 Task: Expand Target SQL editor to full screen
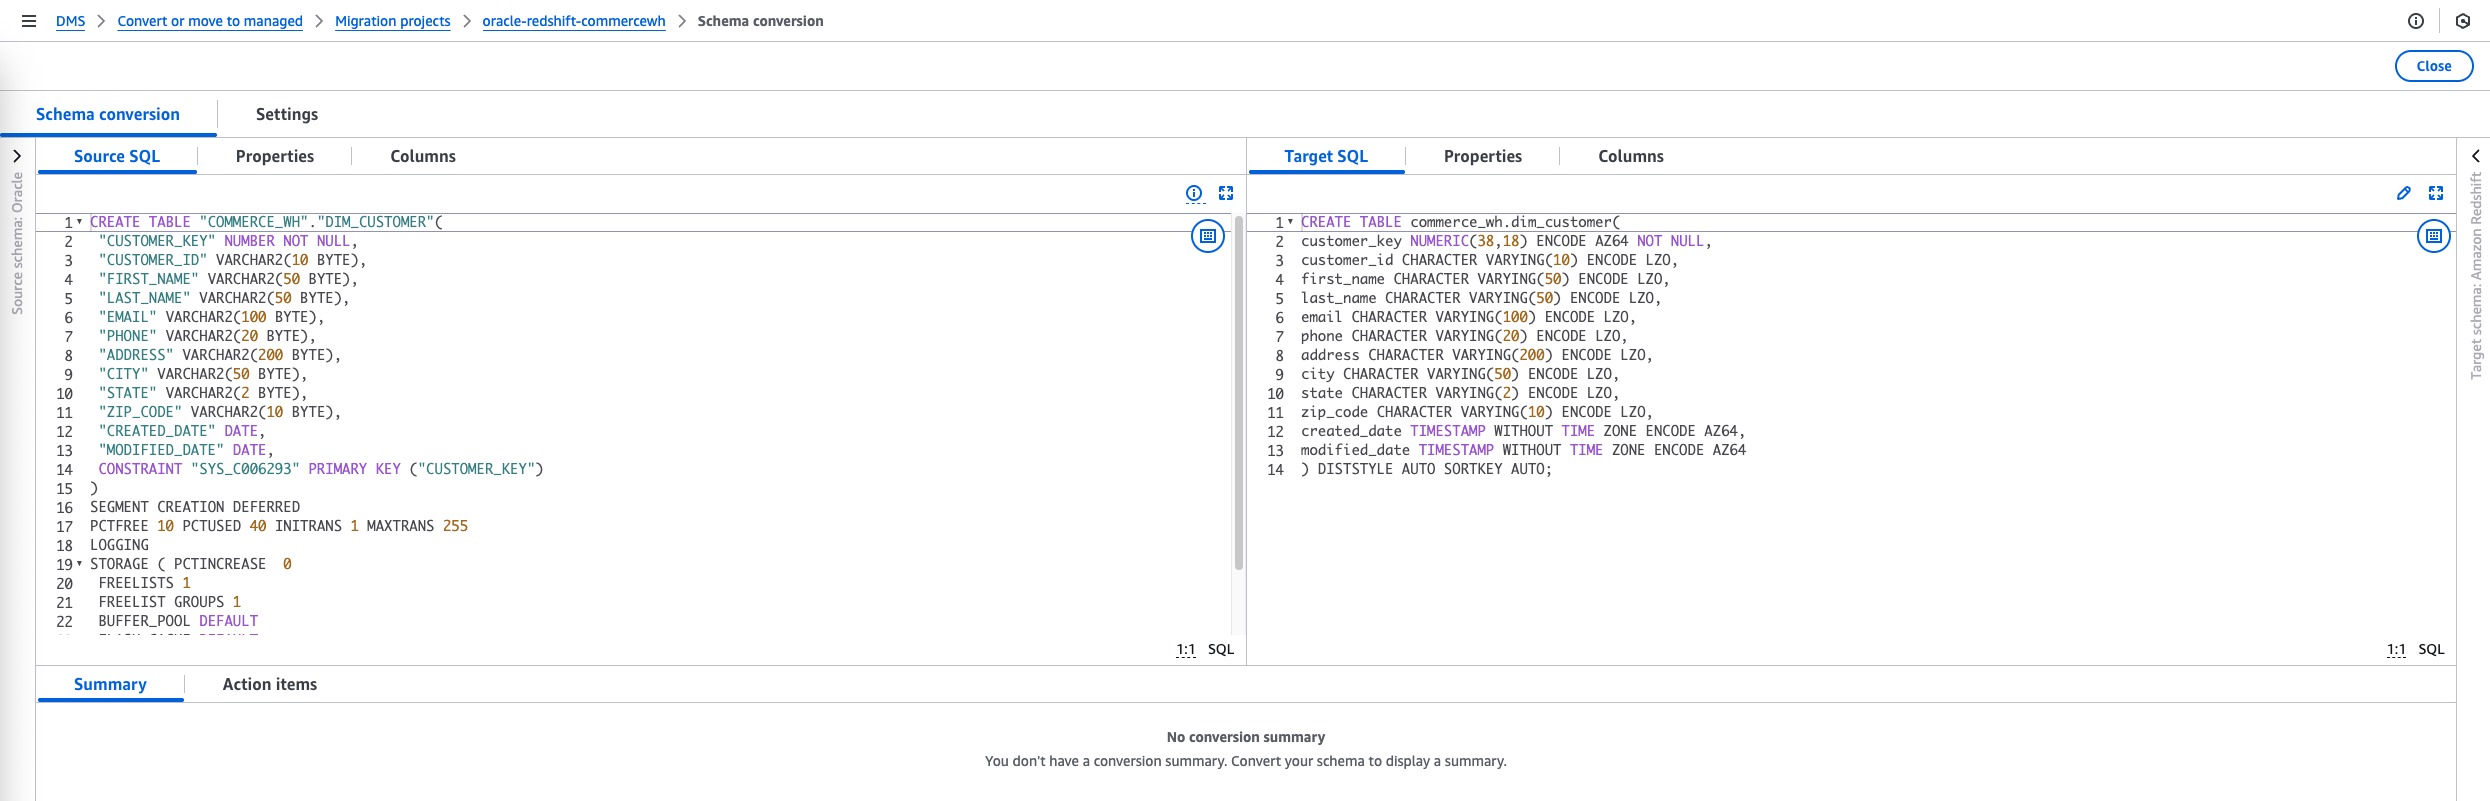2436,193
